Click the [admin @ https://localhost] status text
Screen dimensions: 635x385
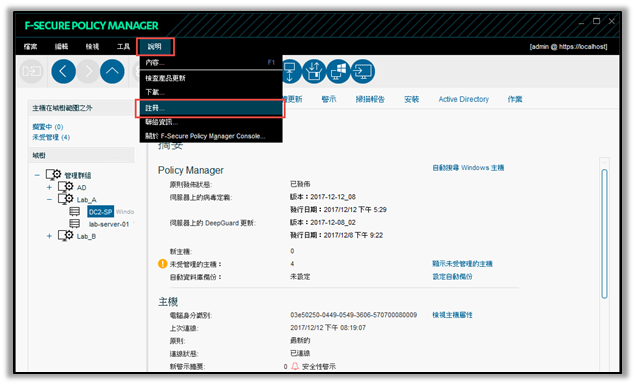click(x=569, y=47)
